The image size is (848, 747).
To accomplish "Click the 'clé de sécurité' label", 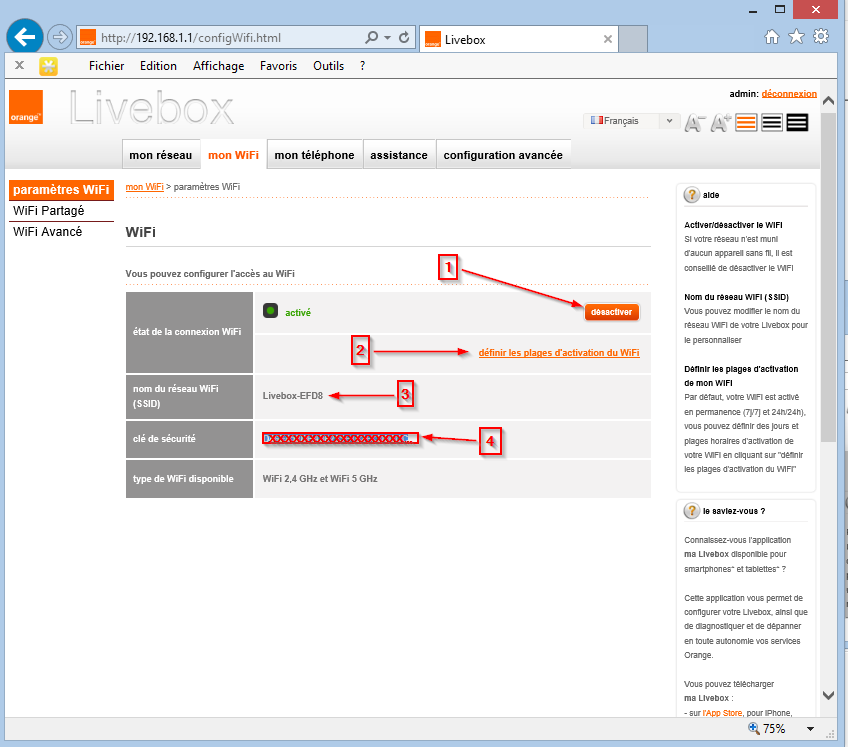I will (x=164, y=439).
